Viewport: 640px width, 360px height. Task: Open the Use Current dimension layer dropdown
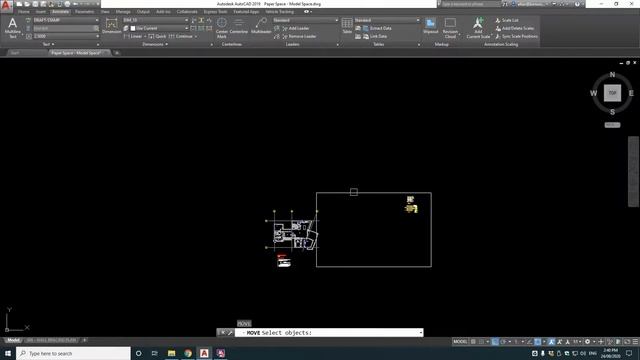(x=159, y=28)
